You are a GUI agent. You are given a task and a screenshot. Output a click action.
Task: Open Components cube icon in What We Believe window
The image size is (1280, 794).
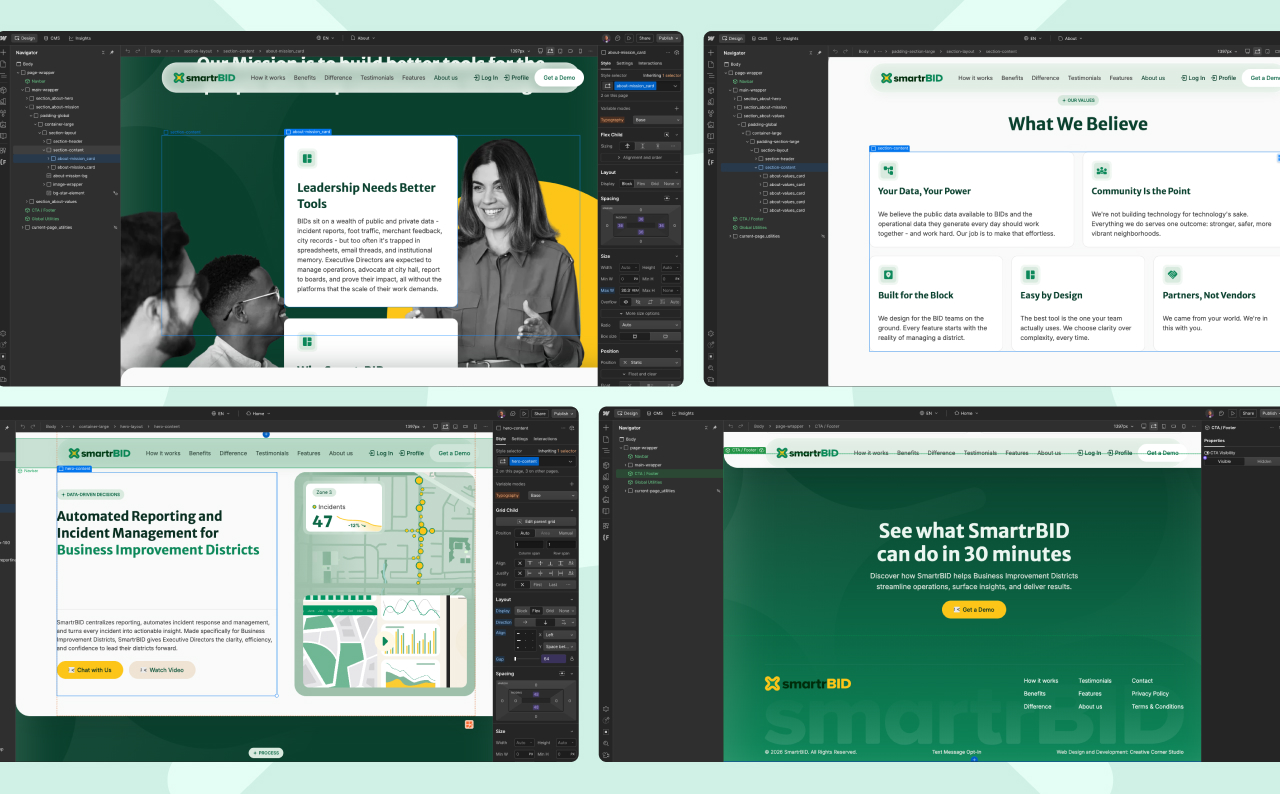coord(711,88)
